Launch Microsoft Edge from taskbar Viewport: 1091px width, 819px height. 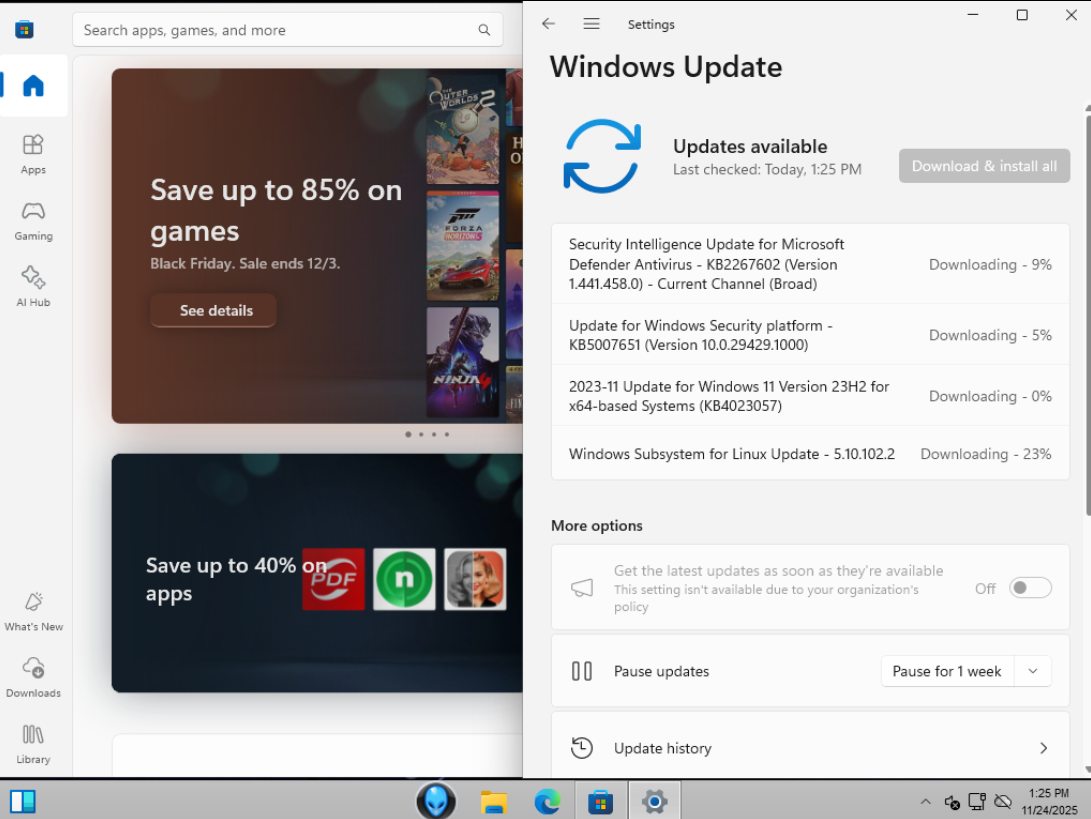coord(547,802)
